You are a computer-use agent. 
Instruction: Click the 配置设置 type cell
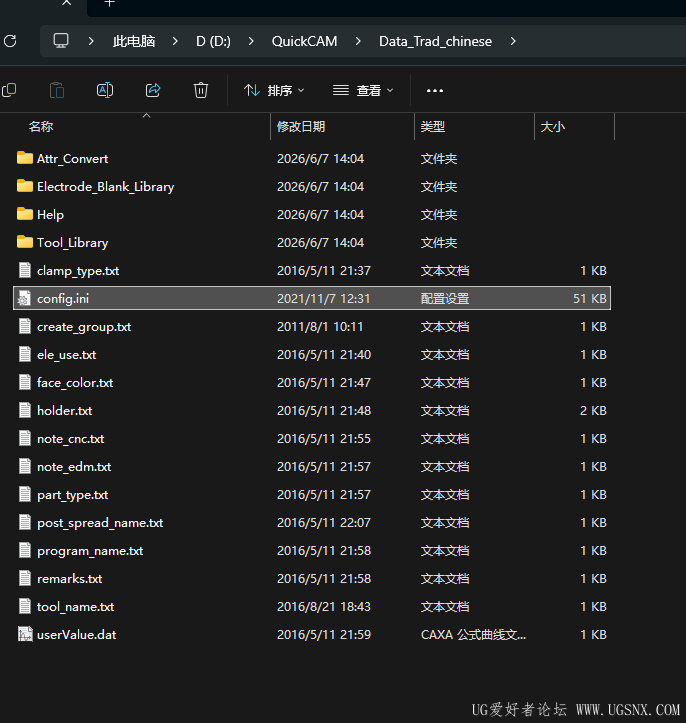pyautogui.click(x=445, y=299)
